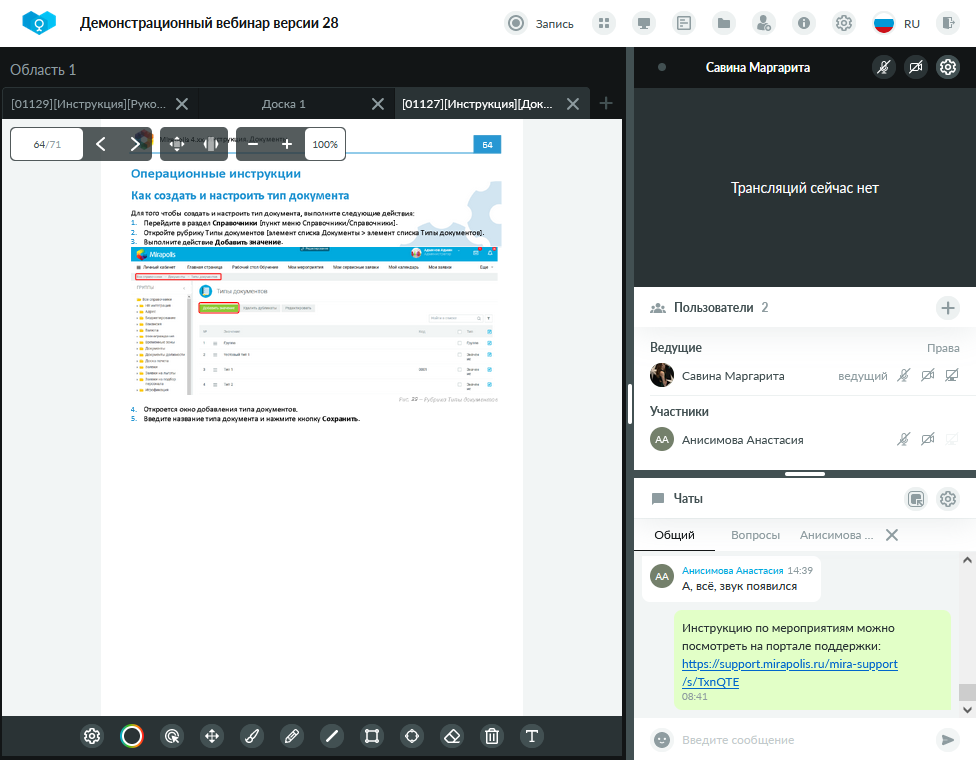The width and height of the screenshot is (976, 760).
Task: Switch to Вопросы chat tab
Action: coord(755,535)
